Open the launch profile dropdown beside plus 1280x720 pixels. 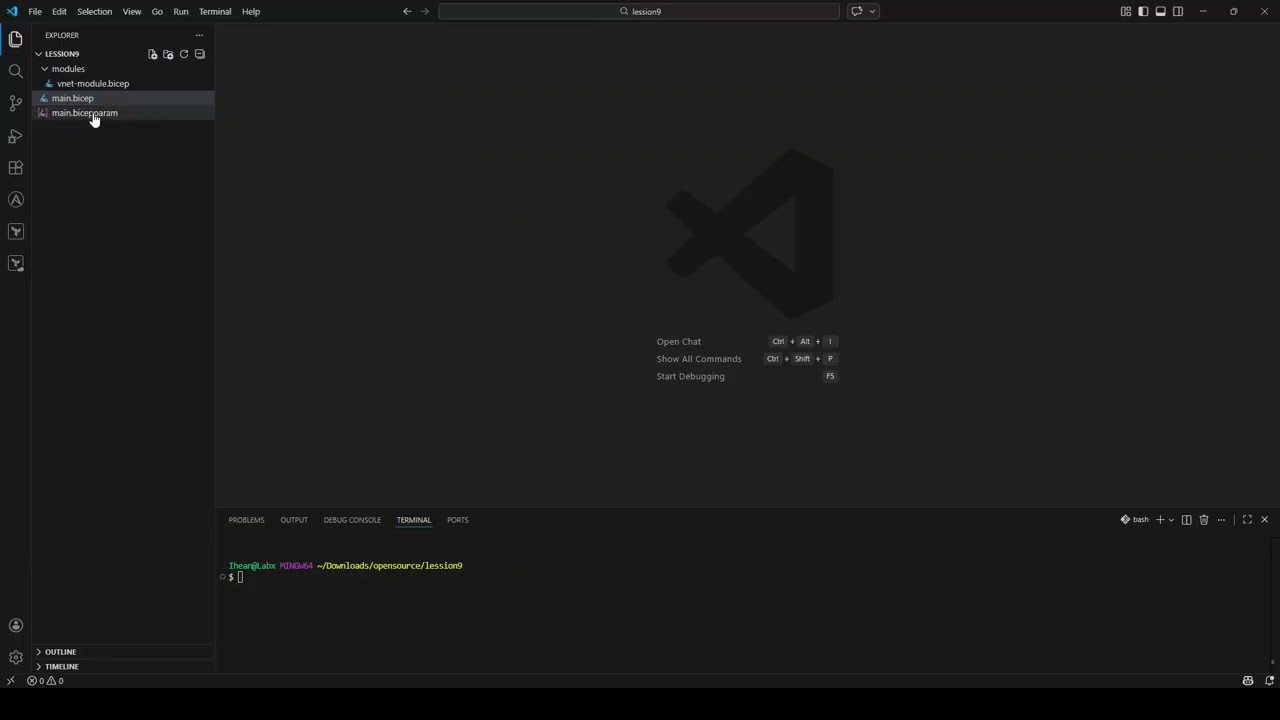1171,520
